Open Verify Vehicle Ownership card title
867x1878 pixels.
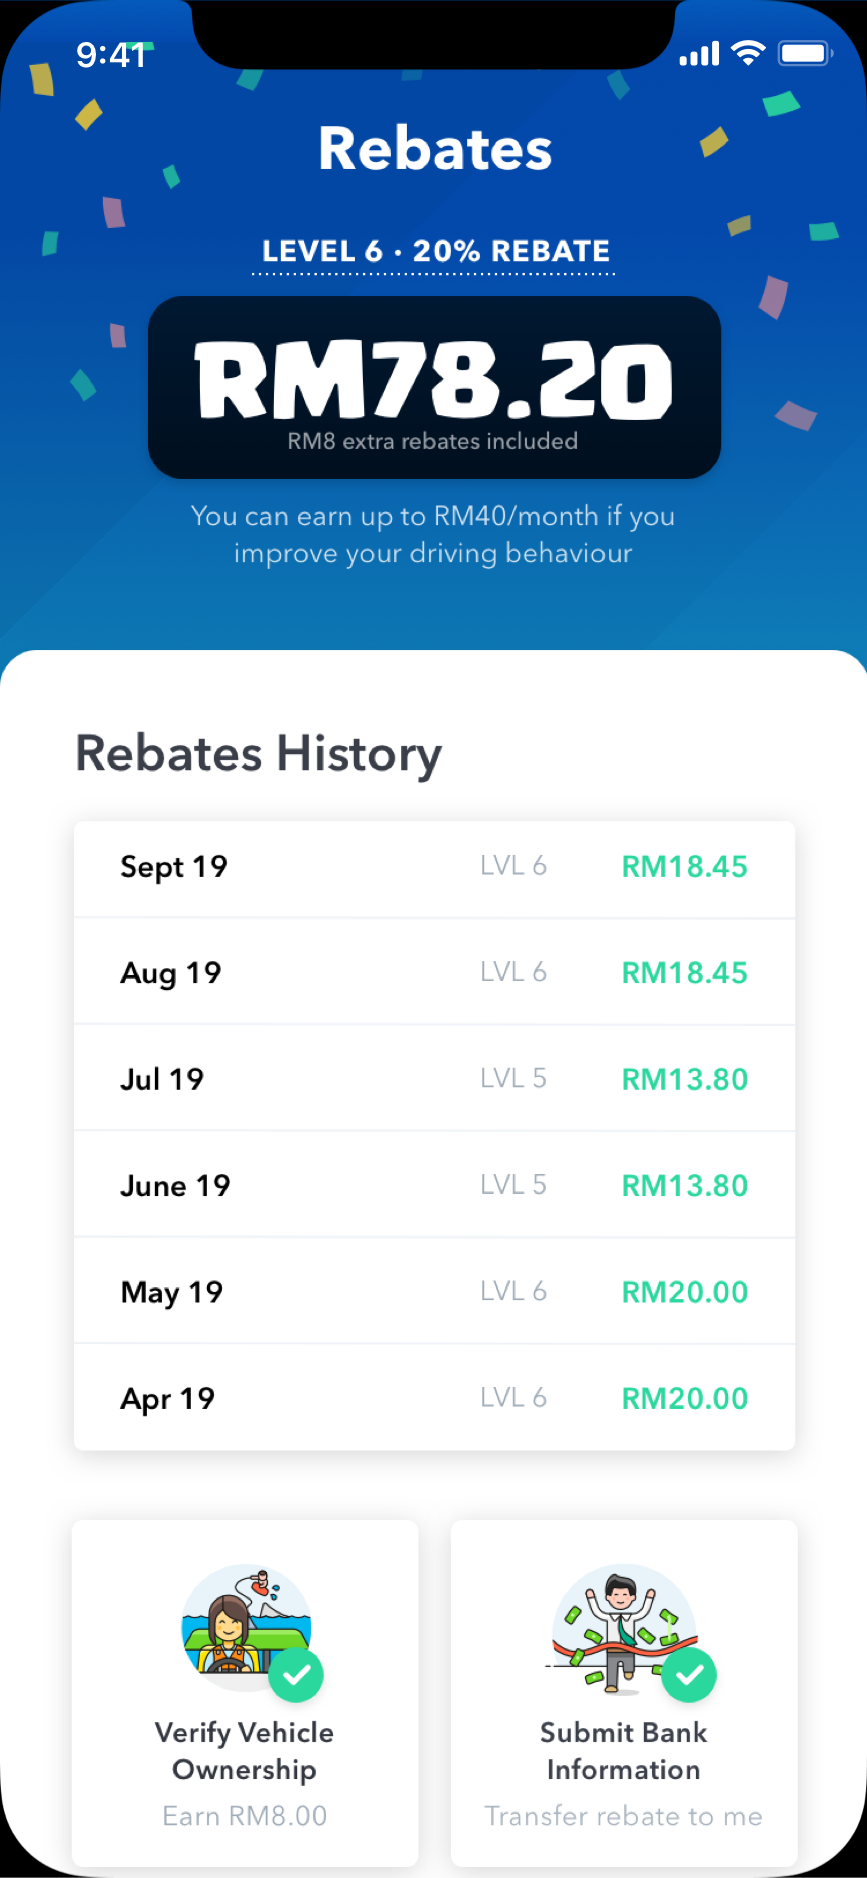point(245,1751)
